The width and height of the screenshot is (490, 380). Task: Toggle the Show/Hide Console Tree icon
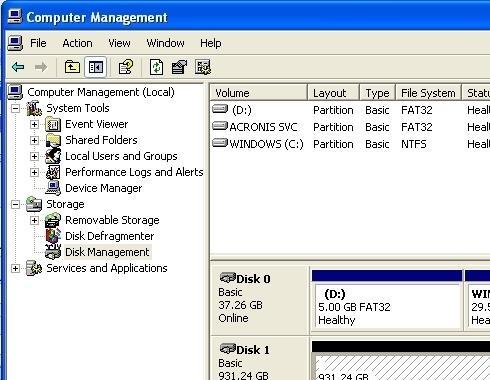(95, 67)
